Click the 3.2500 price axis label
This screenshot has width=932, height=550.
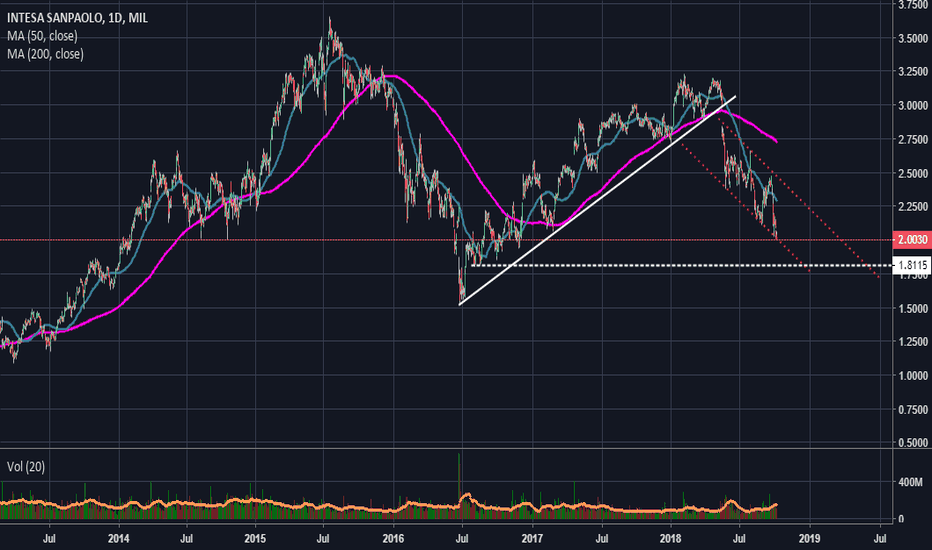(x=913, y=71)
